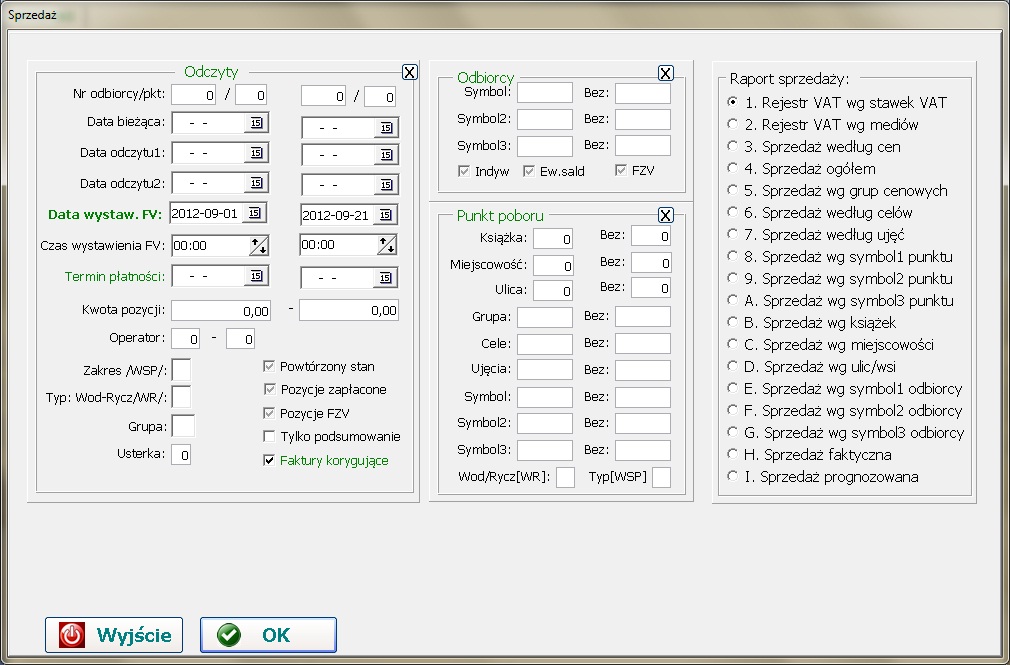Open calendar for first Termin płatności field
Viewport: 1010px width, 665px height.
(256, 276)
